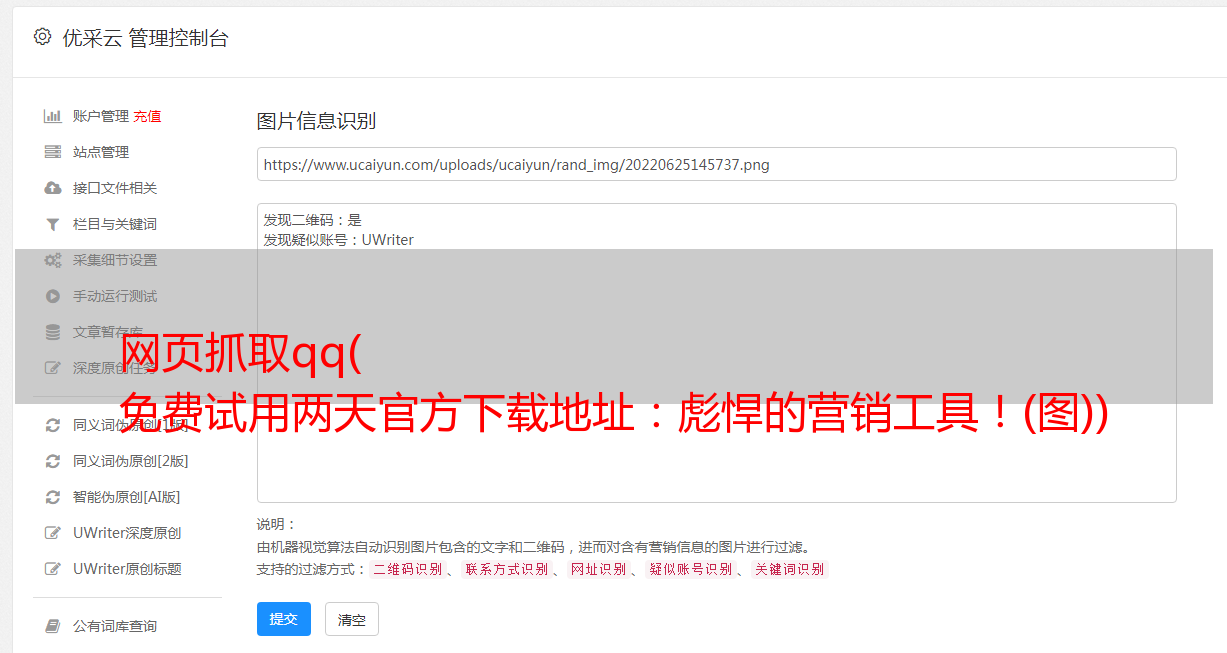This screenshot has width=1227, height=653.
Task: Click the bar chart icon for 账户管理
Action: tap(53, 116)
